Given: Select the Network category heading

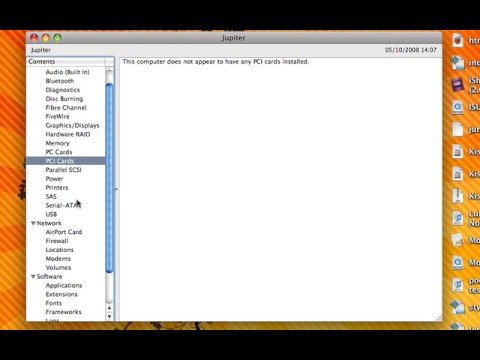Looking at the screenshot, I should (x=49, y=223).
